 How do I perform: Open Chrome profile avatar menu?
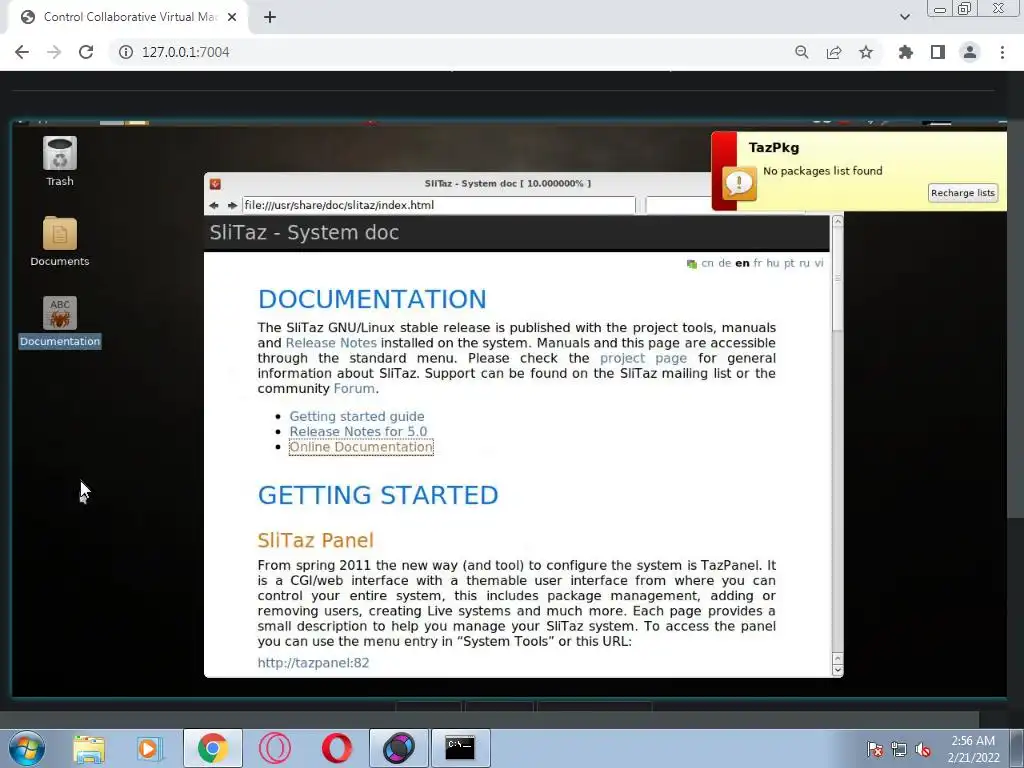click(x=970, y=52)
